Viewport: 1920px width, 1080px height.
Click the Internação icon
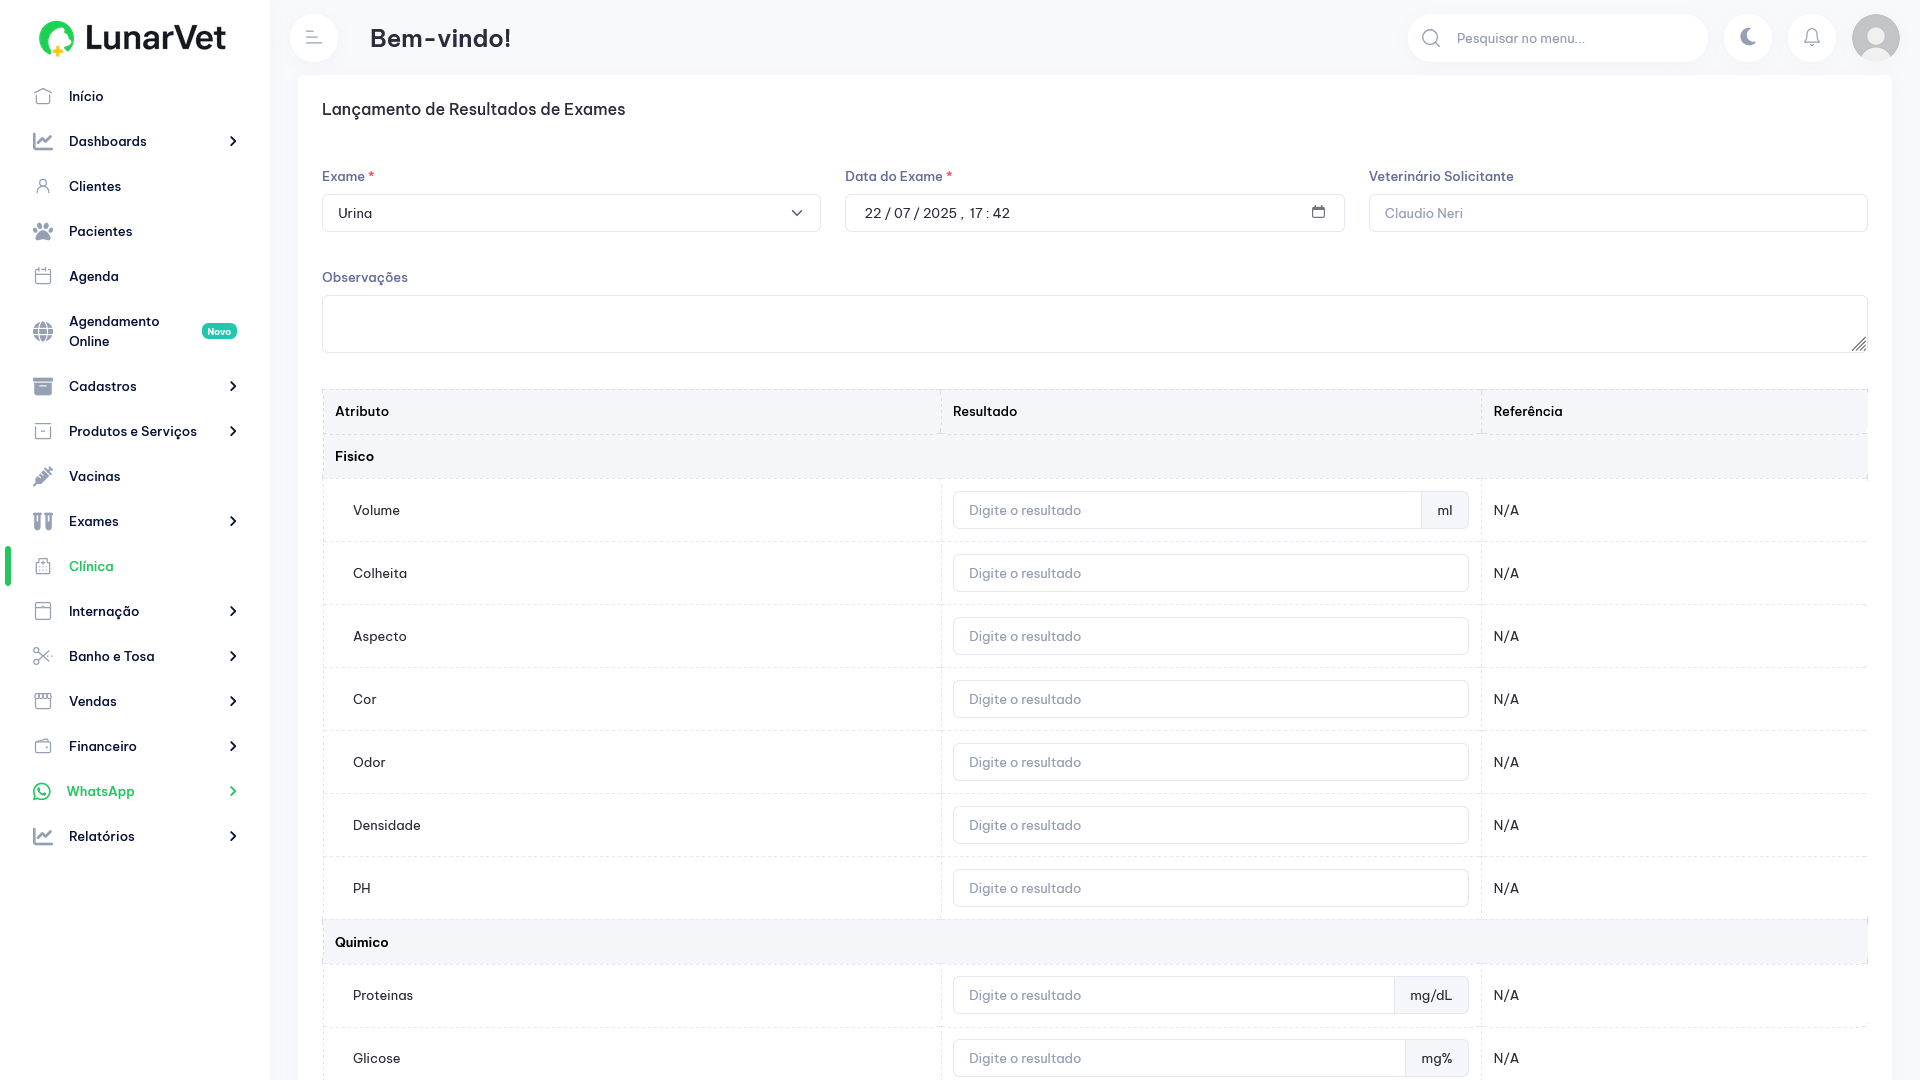43,611
